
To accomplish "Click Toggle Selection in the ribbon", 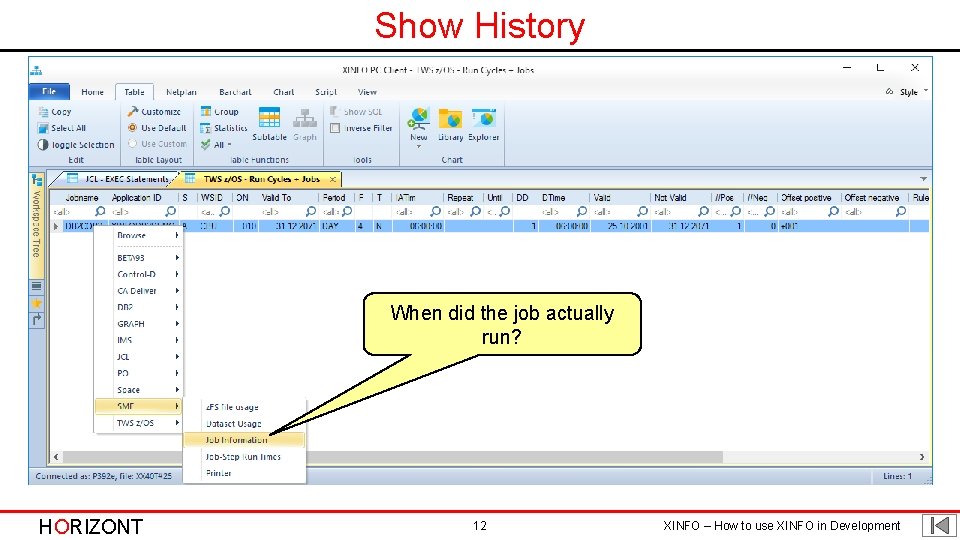I will [x=76, y=144].
